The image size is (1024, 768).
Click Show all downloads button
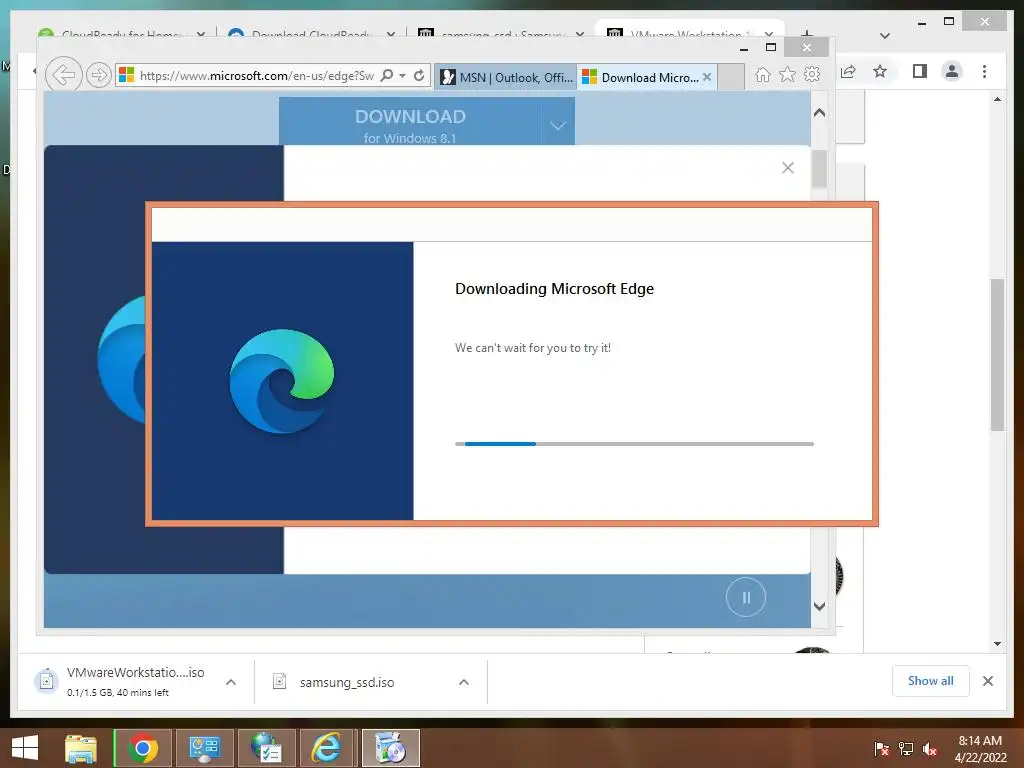coord(931,680)
